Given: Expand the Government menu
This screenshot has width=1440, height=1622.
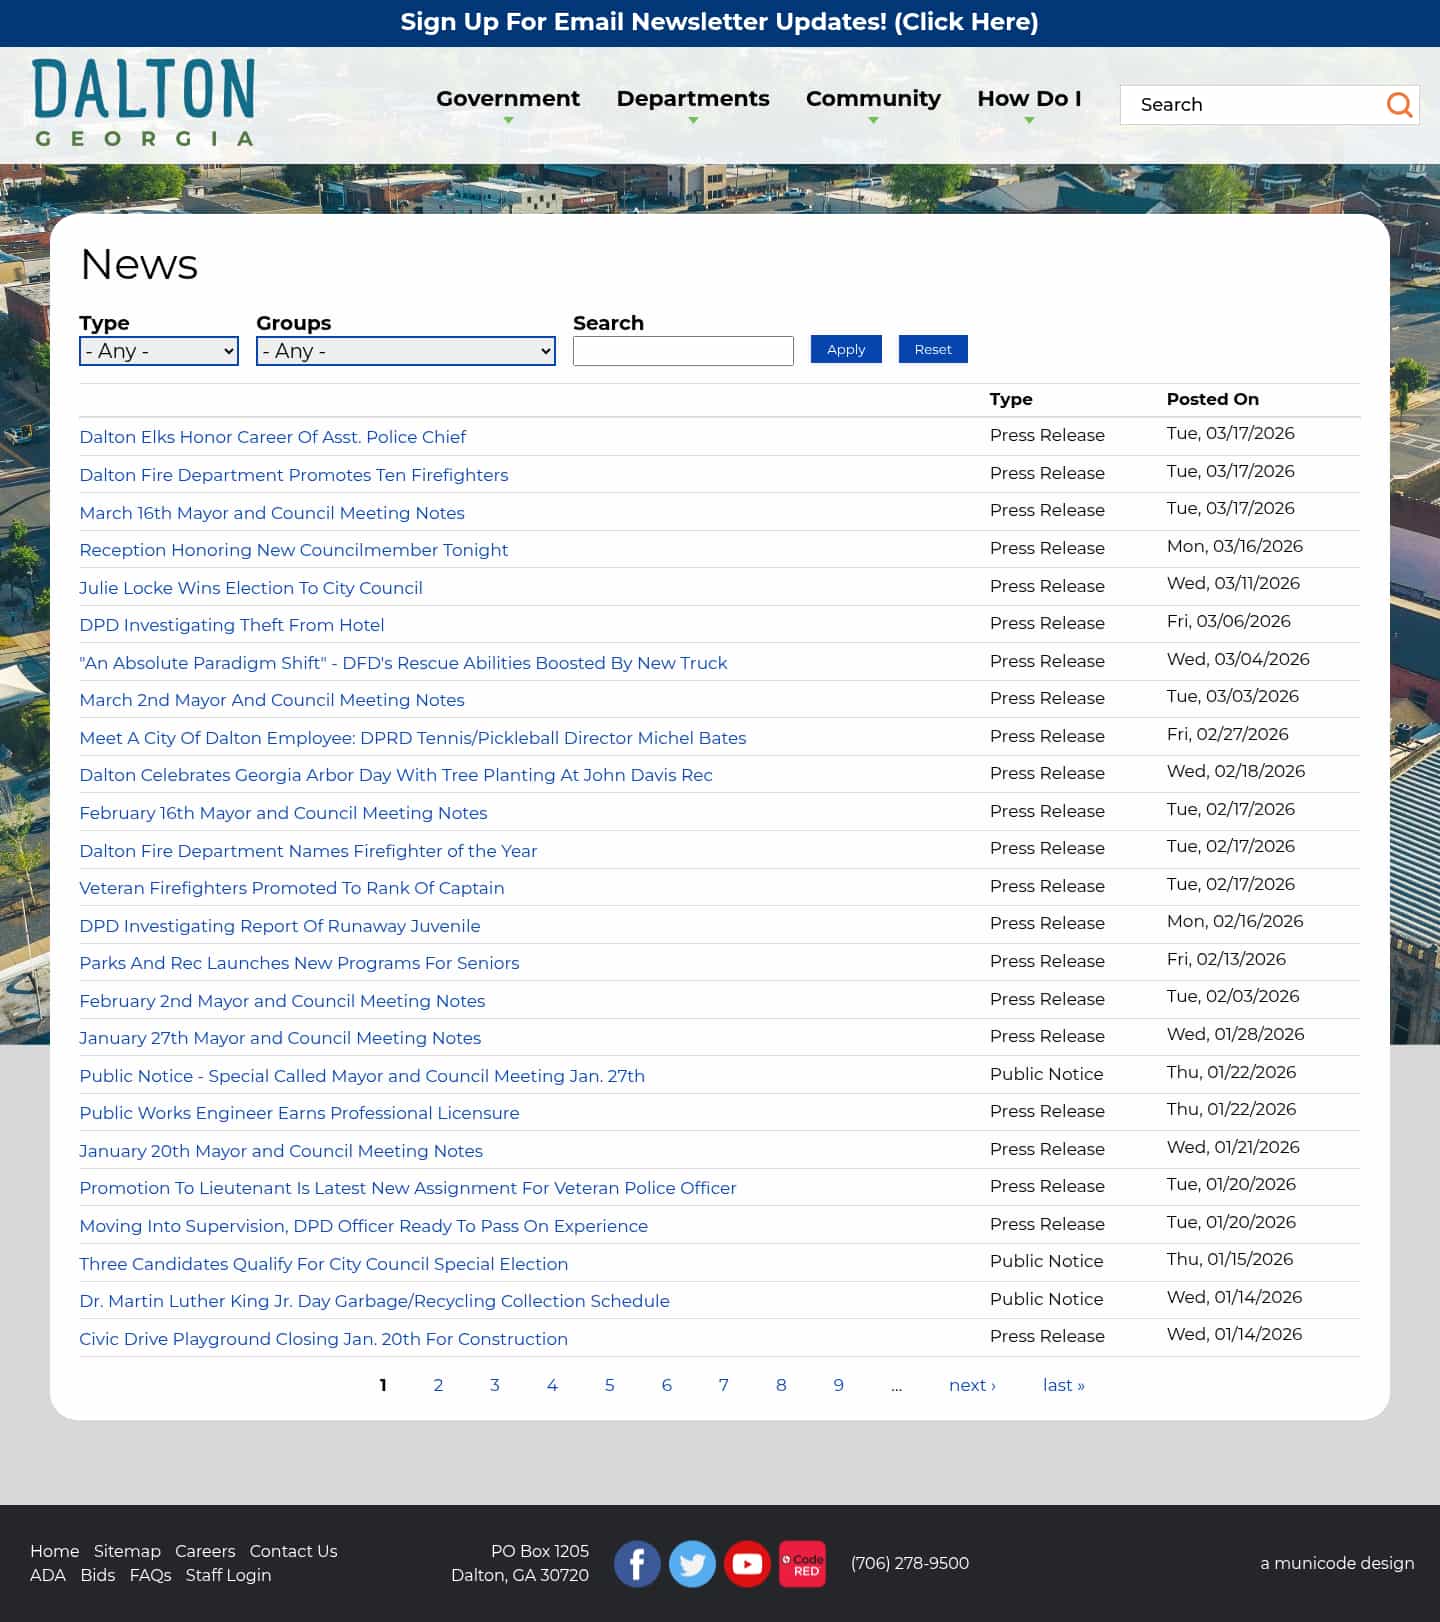Looking at the screenshot, I should tap(508, 99).
